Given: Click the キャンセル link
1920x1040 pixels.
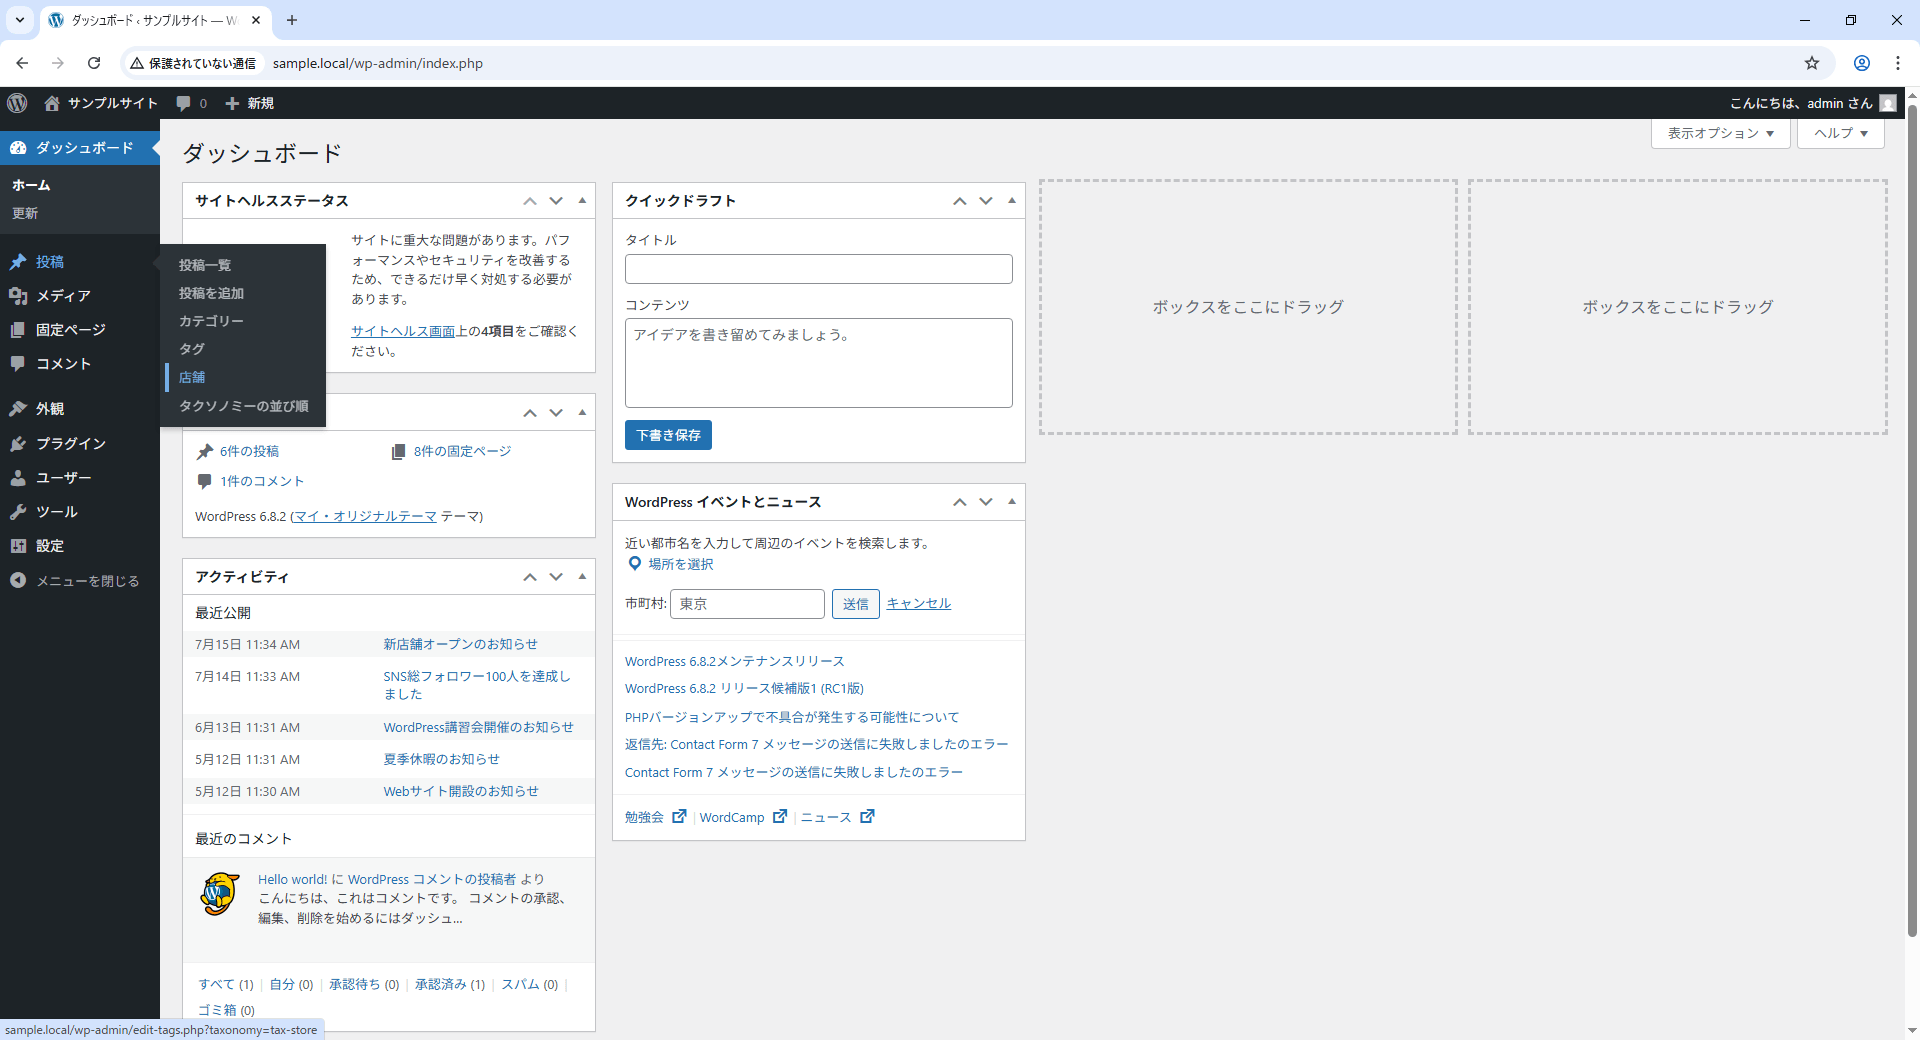Looking at the screenshot, I should point(918,603).
